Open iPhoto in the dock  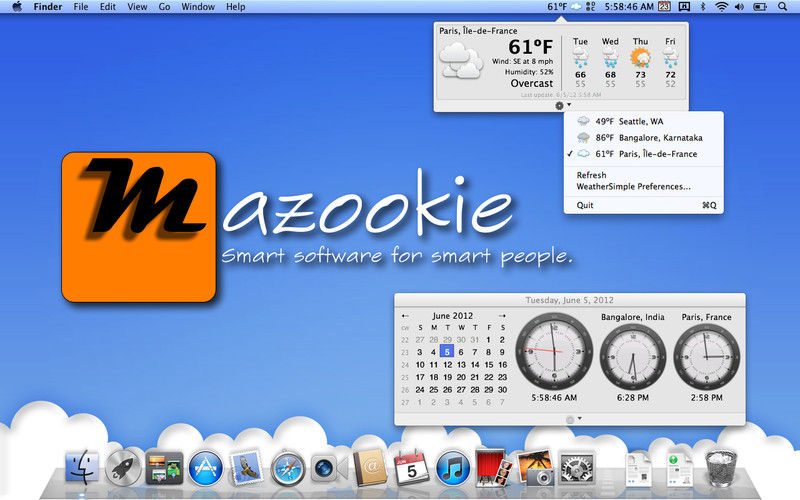535,467
